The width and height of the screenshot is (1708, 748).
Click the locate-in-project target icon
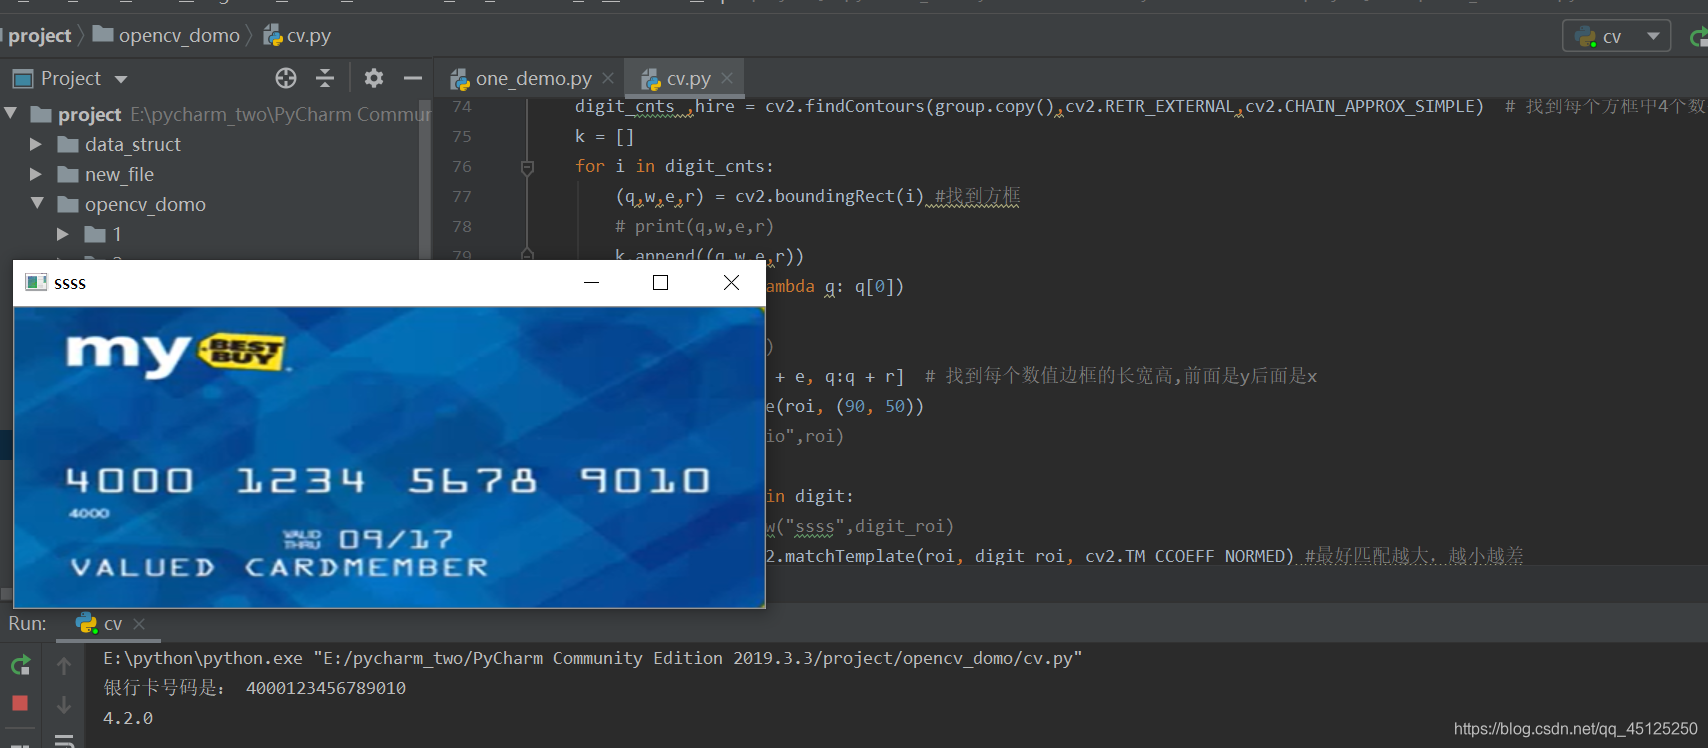286,78
